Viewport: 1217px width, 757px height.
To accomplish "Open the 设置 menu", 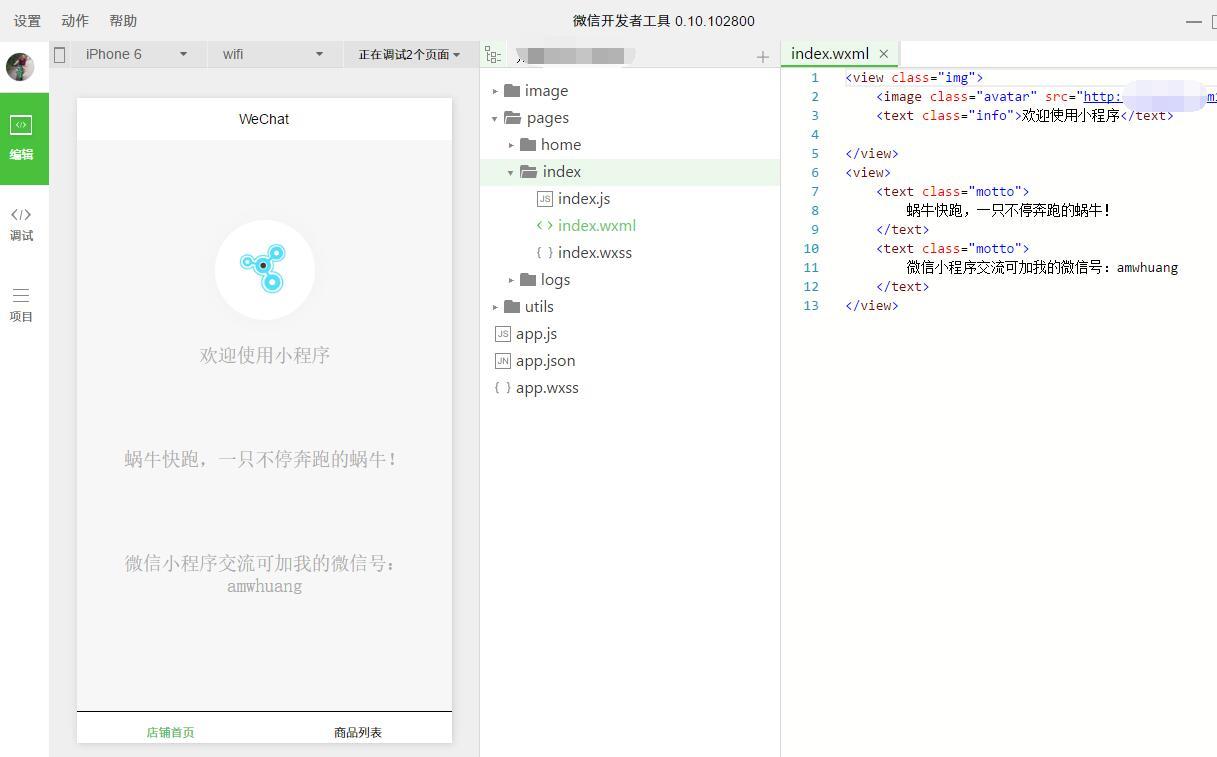I will 27,21.
